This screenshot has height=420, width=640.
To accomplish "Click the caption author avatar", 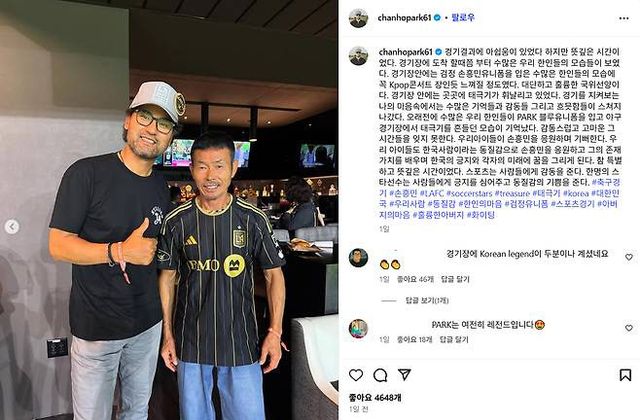I will 358,56.
